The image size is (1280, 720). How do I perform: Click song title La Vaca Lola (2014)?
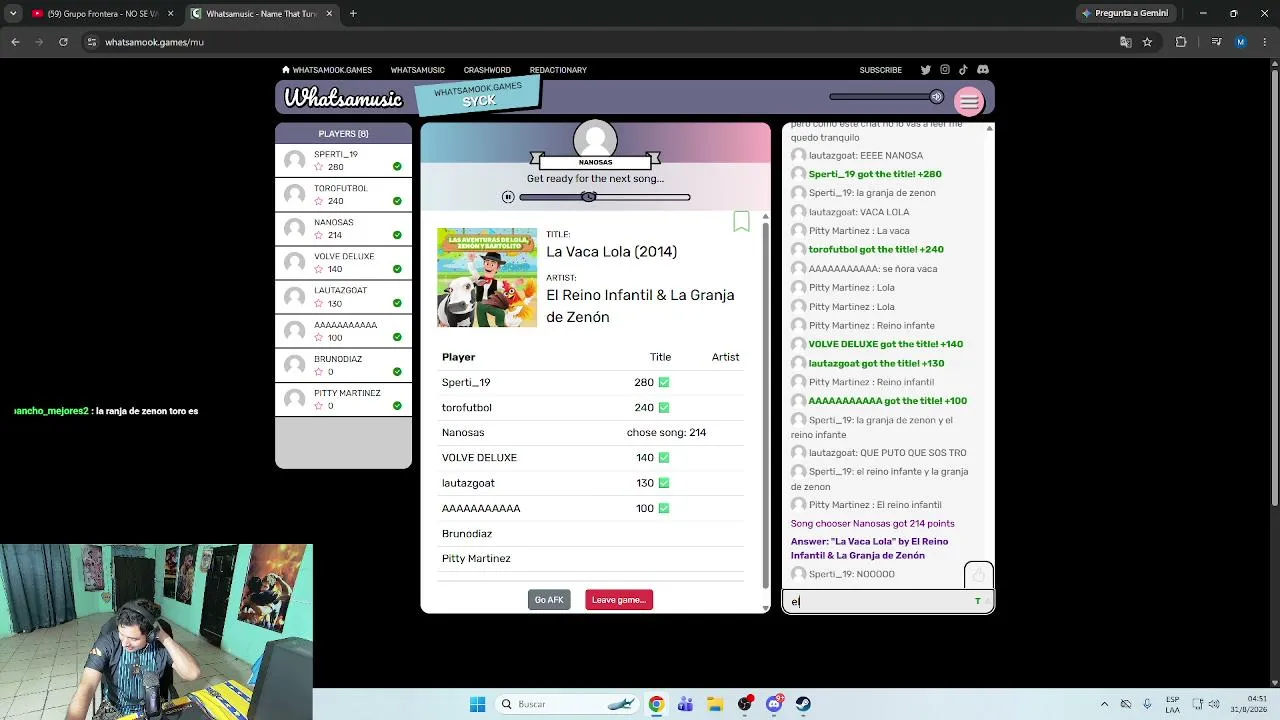pyautogui.click(x=611, y=252)
